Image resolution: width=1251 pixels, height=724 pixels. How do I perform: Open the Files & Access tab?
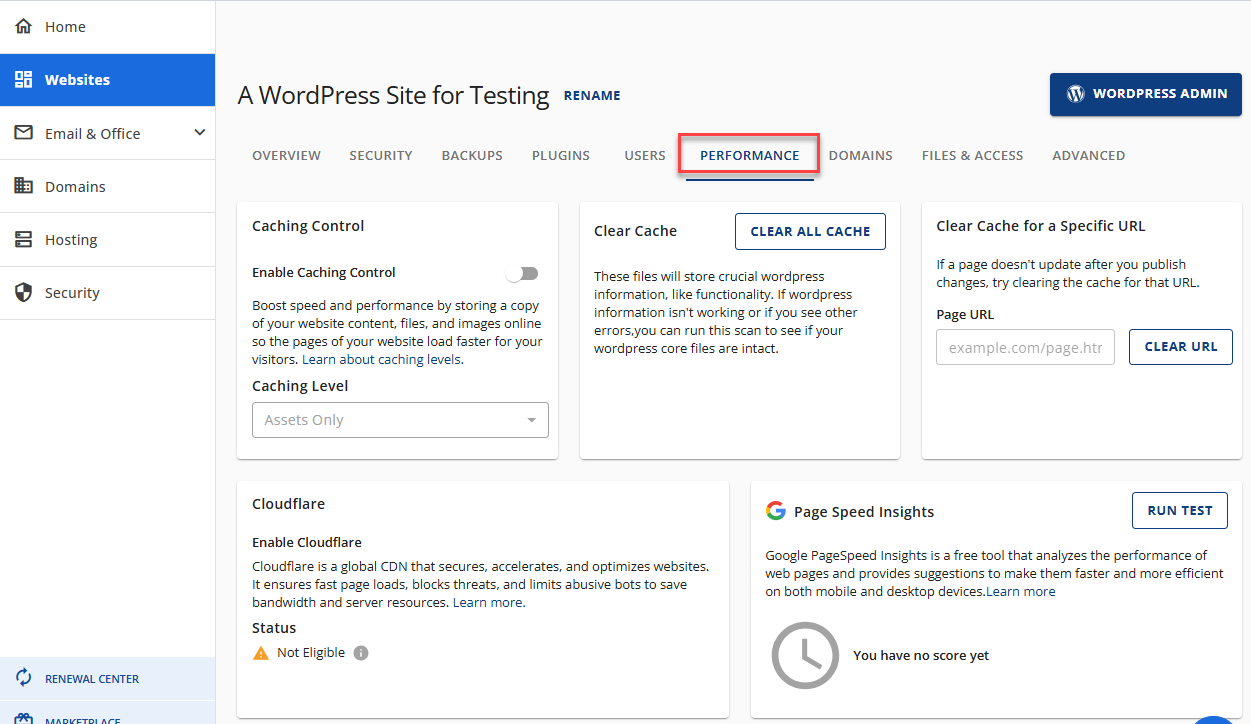point(972,155)
